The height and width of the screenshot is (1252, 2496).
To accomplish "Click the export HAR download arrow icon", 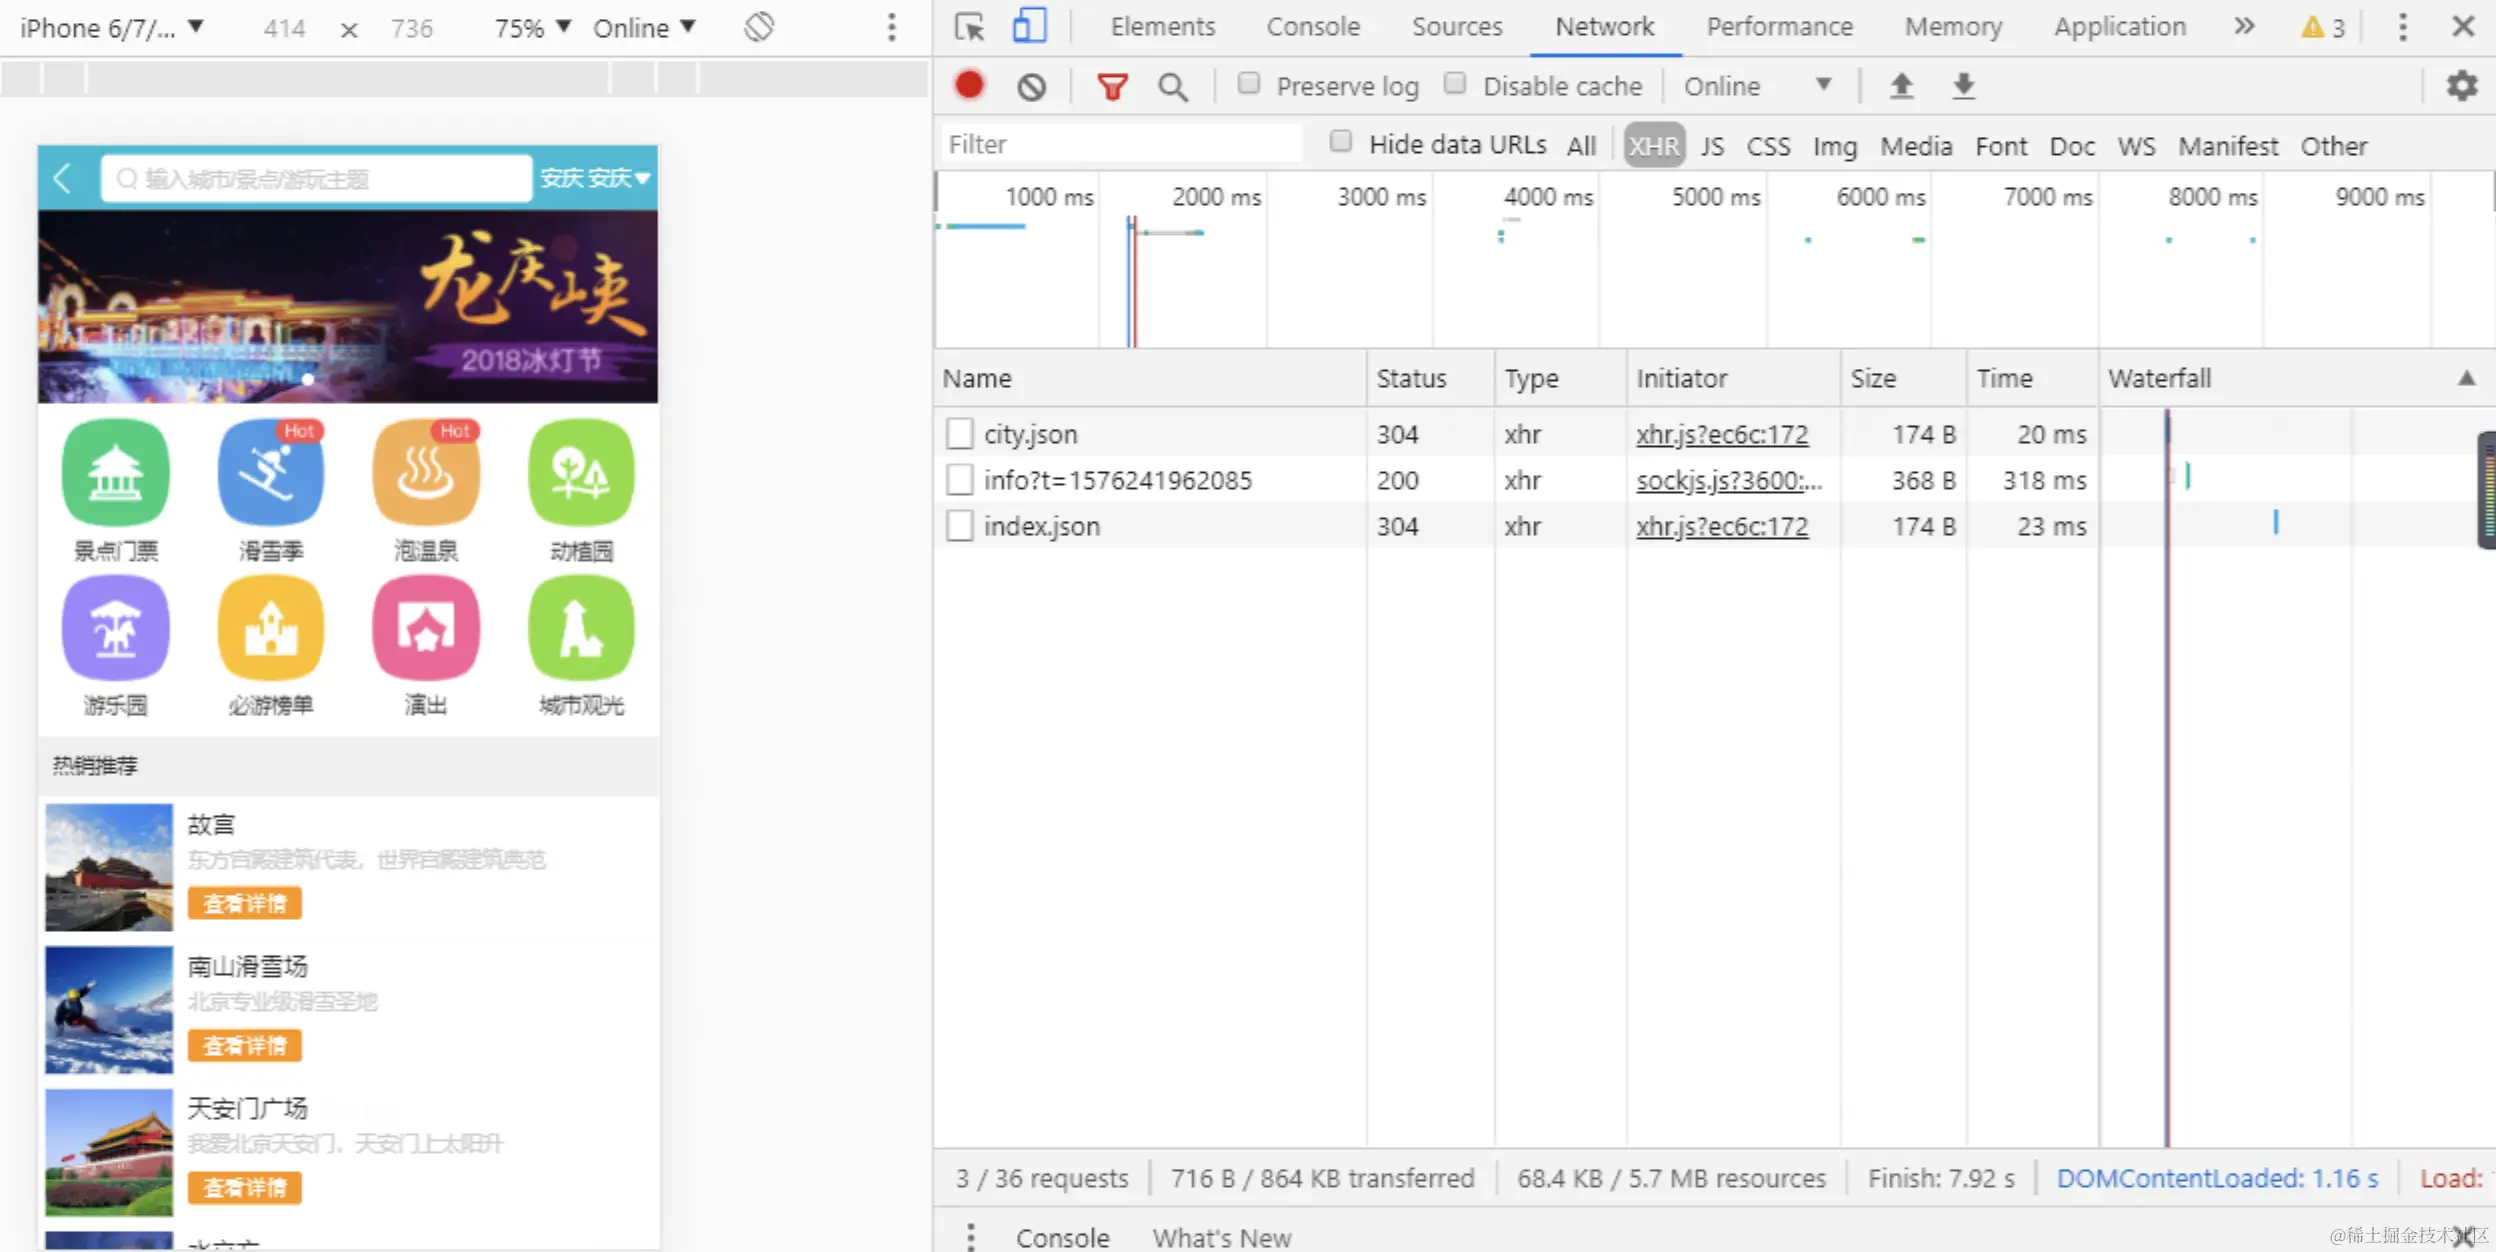I will (1963, 86).
